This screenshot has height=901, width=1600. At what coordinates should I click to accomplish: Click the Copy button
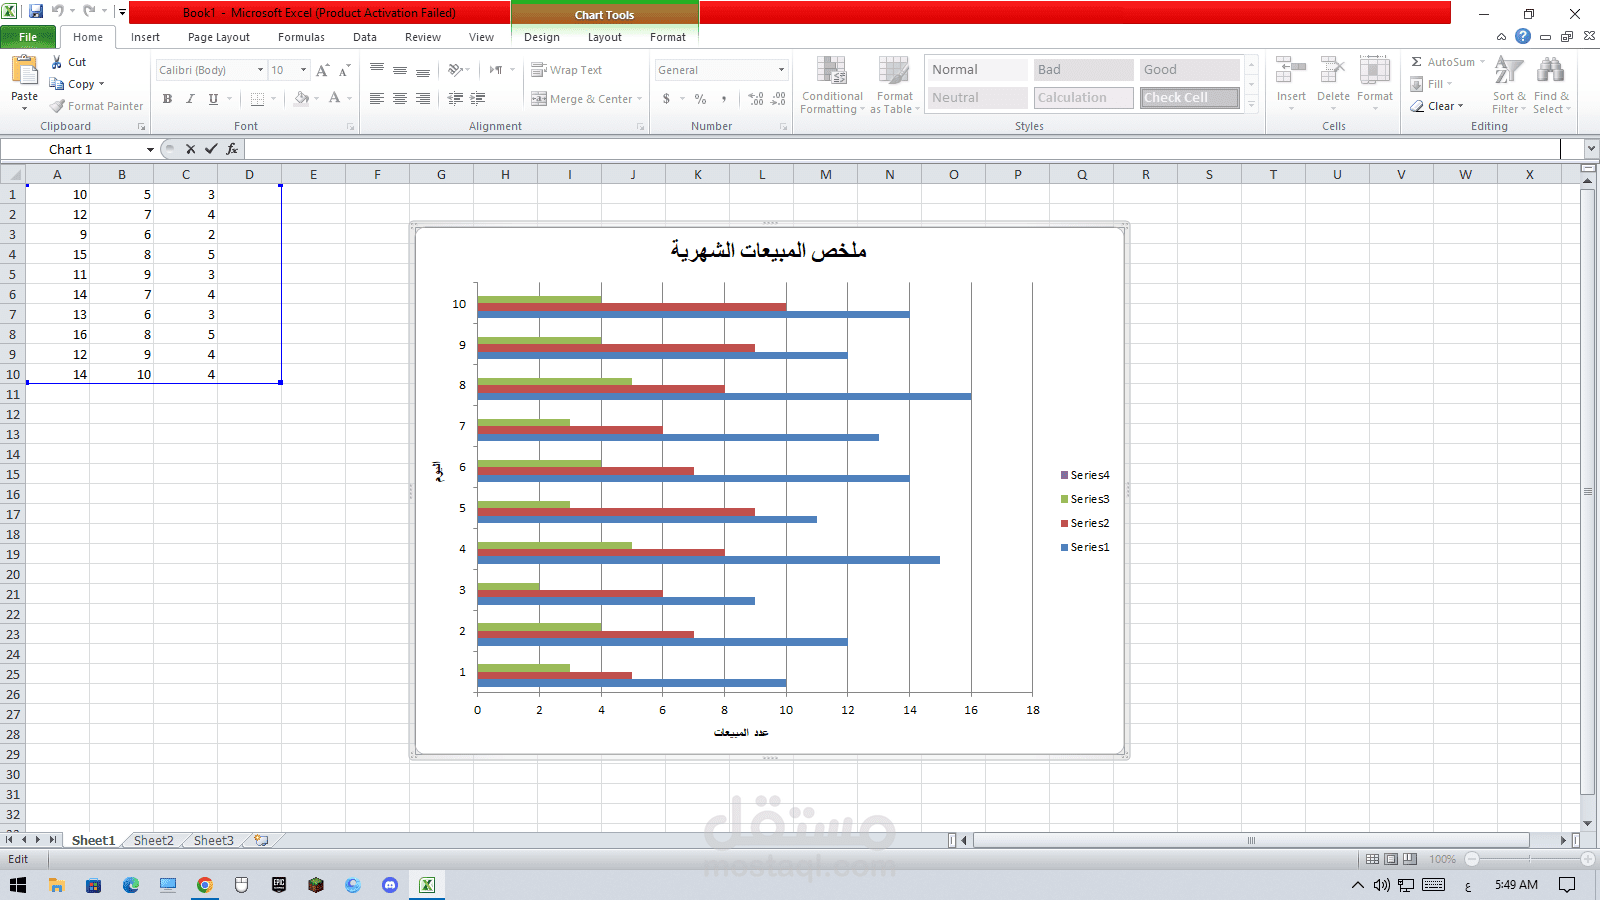[78, 84]
